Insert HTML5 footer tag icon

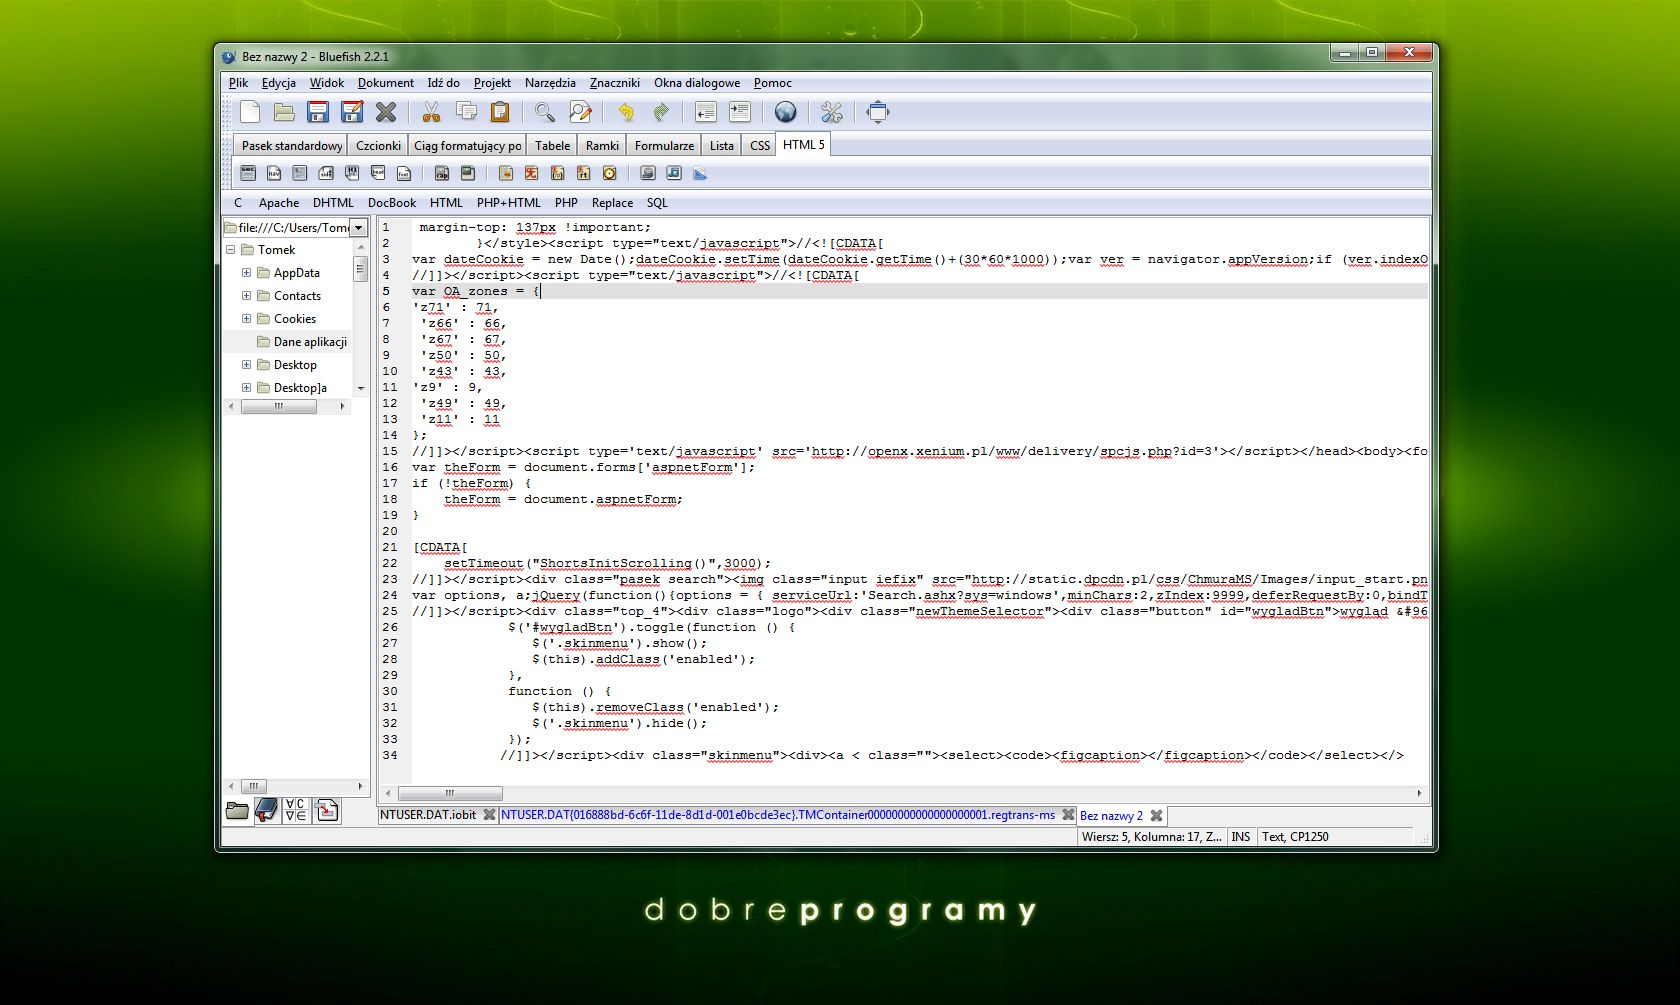pos(404,173)
